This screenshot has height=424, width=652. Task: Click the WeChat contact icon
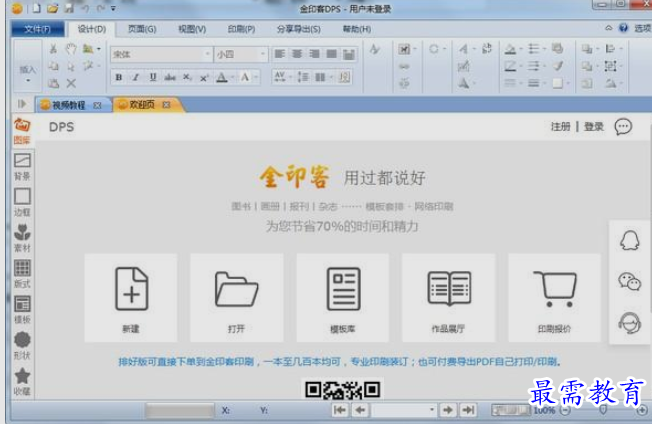tap(630, 281)
